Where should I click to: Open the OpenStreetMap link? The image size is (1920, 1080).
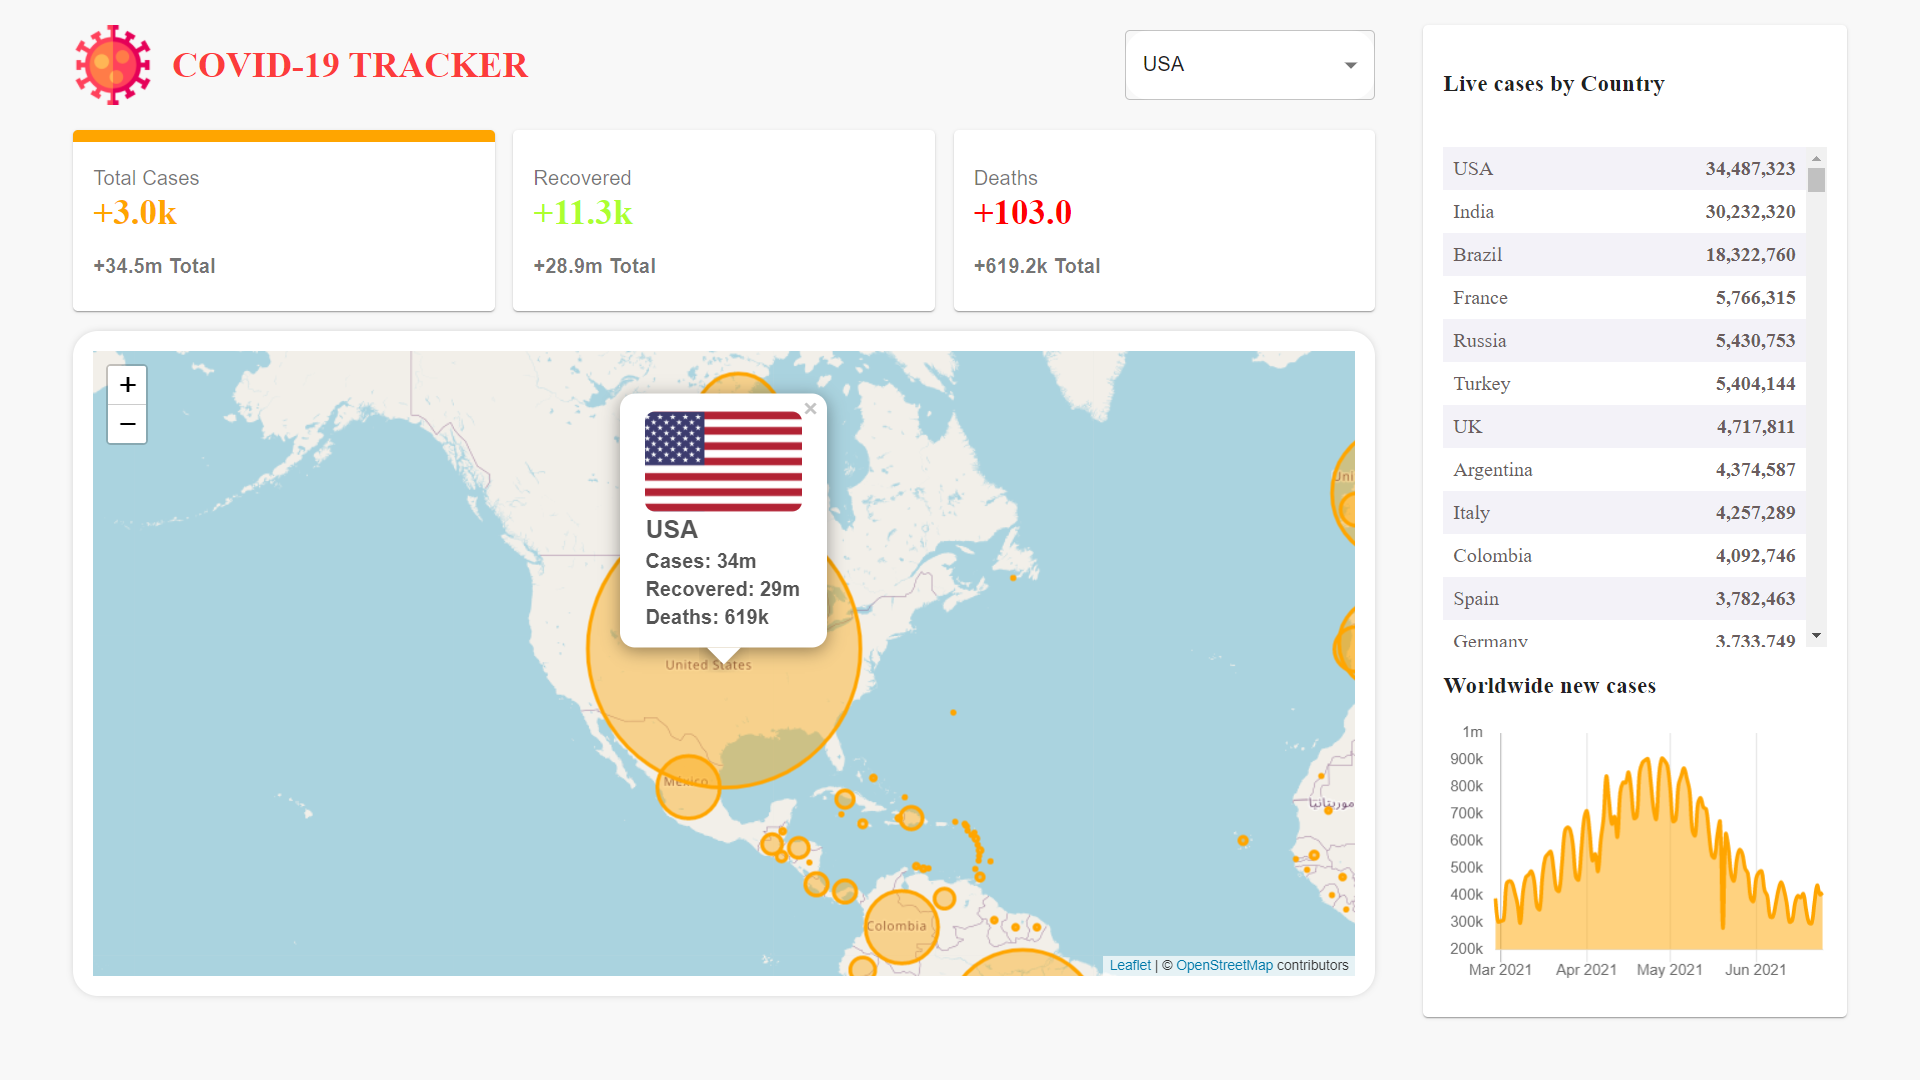pyautogui.click(x=1224, y=965)
